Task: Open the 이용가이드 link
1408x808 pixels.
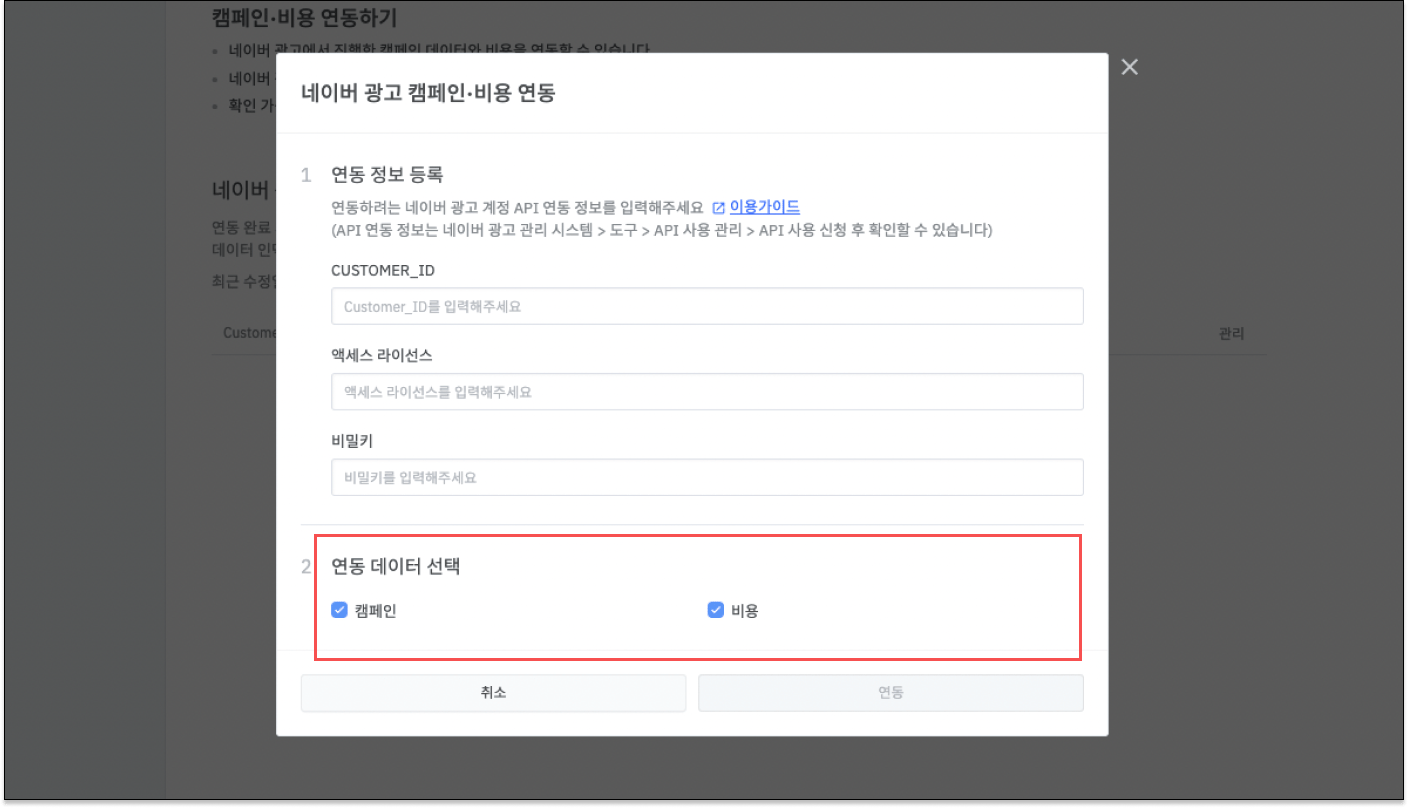Action: (x=764, y=207)
